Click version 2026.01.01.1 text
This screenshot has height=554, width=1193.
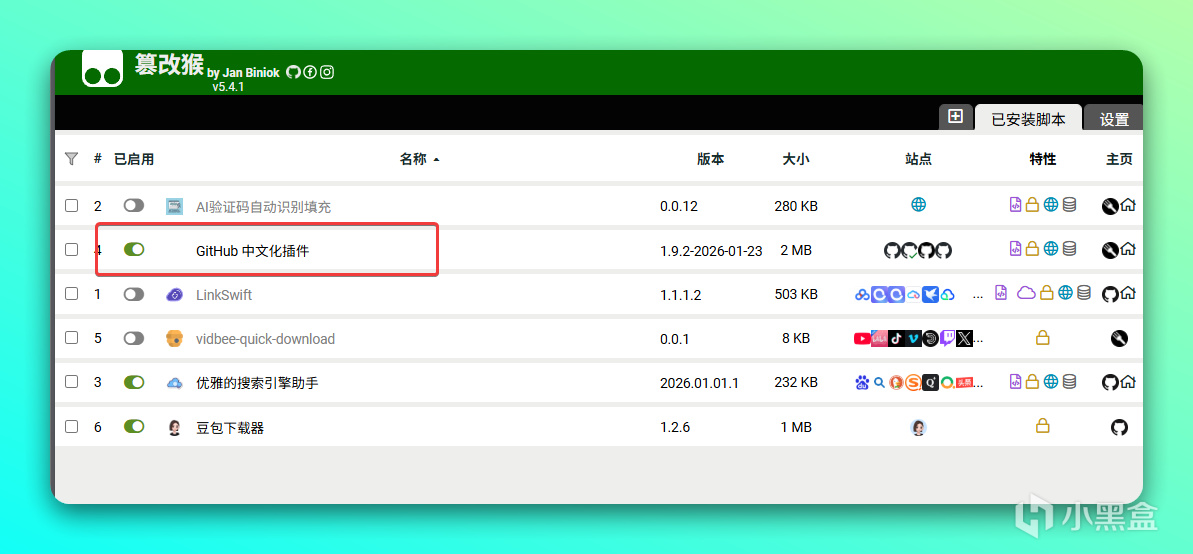[x=699, y=383]
